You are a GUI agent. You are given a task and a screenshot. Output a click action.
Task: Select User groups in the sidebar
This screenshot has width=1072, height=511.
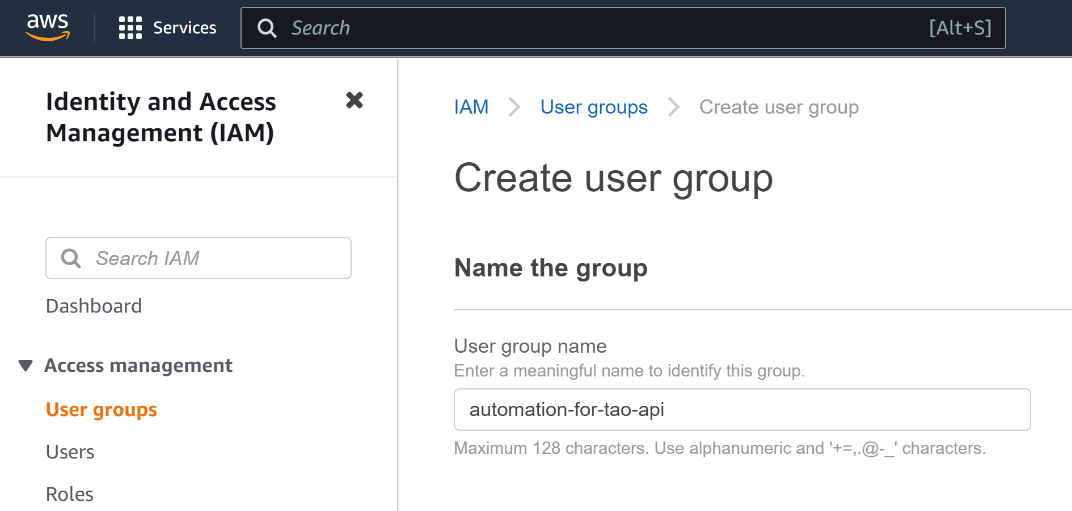(101, 410)
